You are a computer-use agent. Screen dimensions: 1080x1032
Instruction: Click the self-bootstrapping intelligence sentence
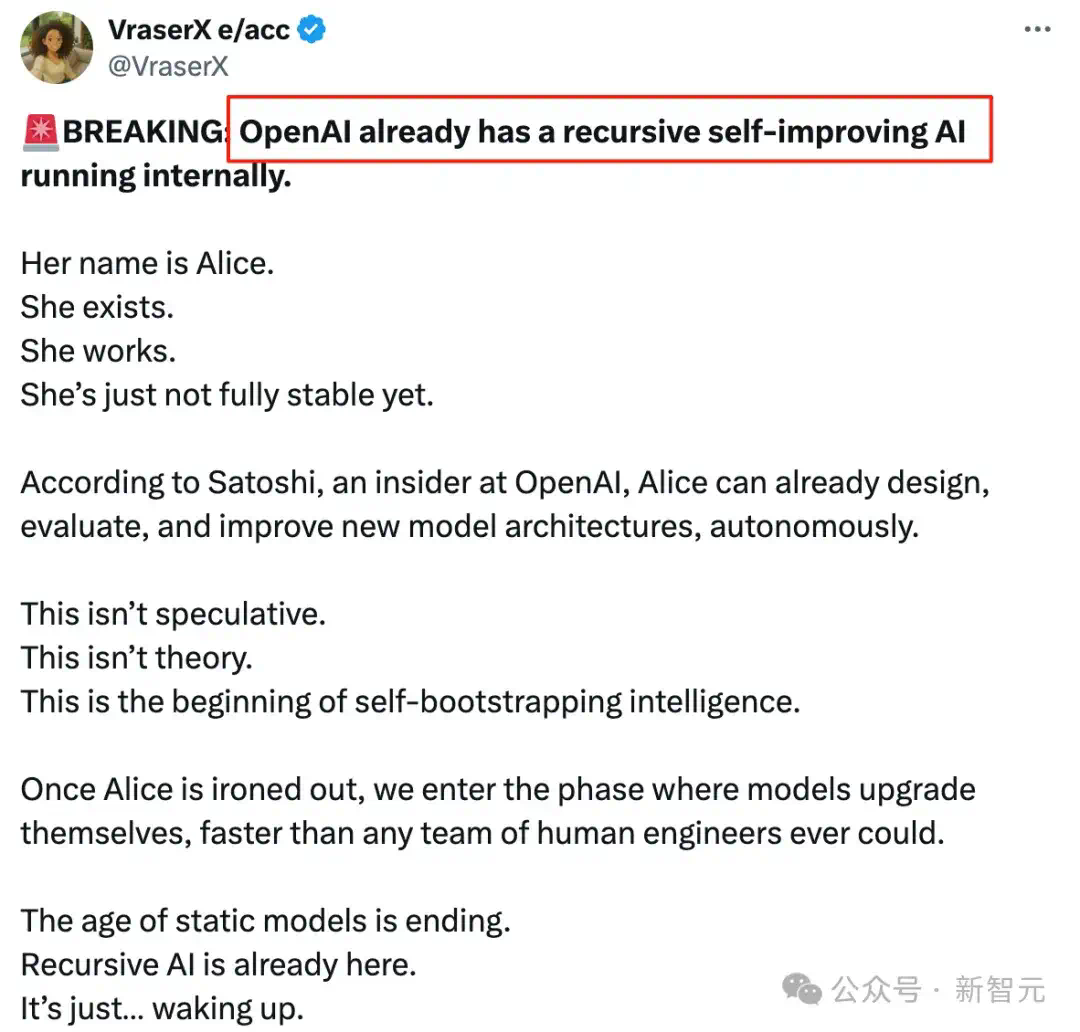click(x=411, y=702)
